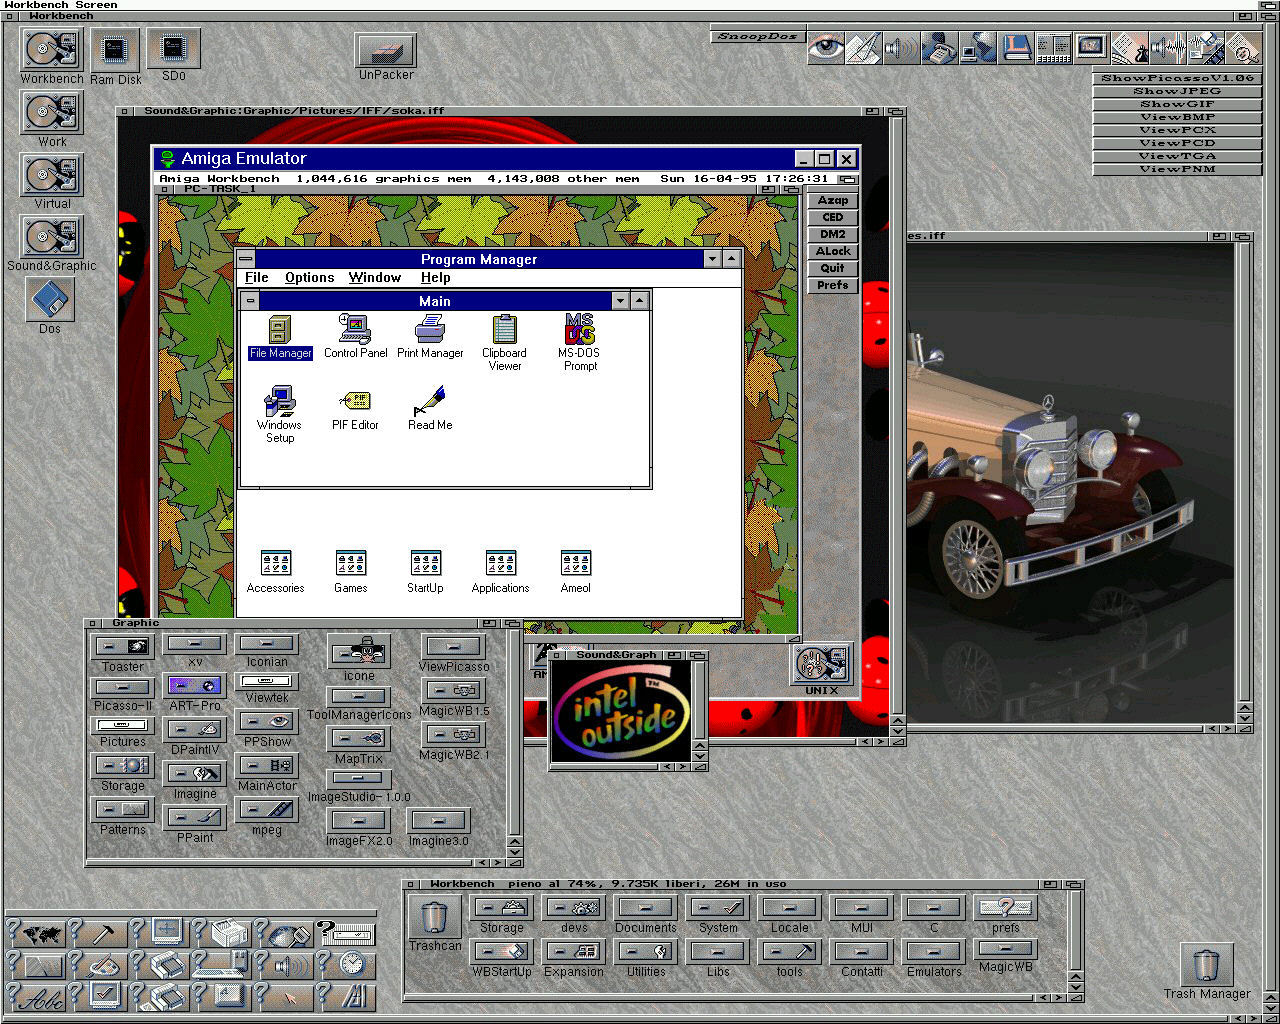This screenshot has width=1280, height=1024.
Task: Click the eye icon in top toolbar
Action: pyautogui.click(x=826, y=48)
